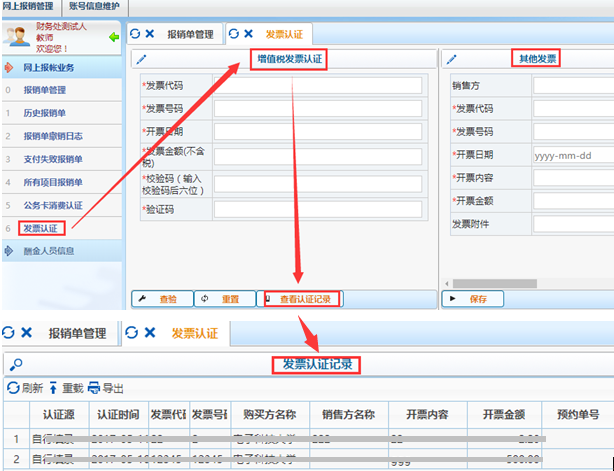
Task: Click the 验证码 input field
Action: (318, 209)
